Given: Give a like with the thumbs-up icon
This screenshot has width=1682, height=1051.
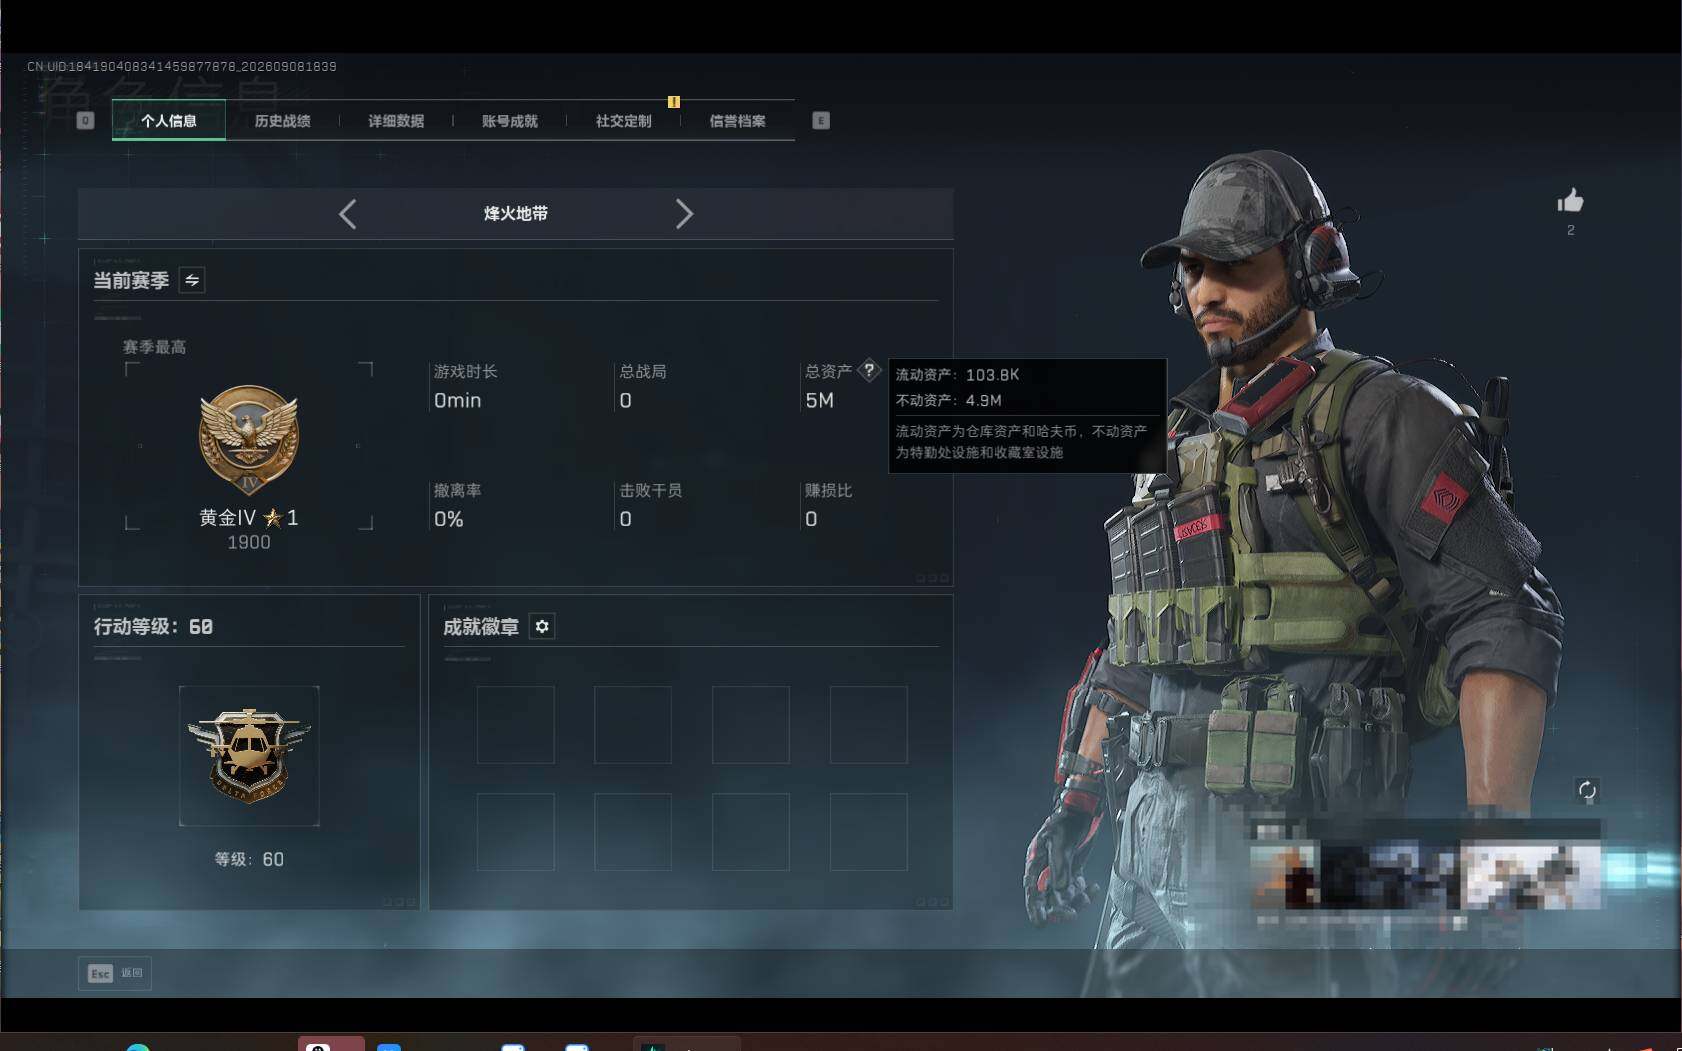Looking at the screenshot, I should 1570,201.
